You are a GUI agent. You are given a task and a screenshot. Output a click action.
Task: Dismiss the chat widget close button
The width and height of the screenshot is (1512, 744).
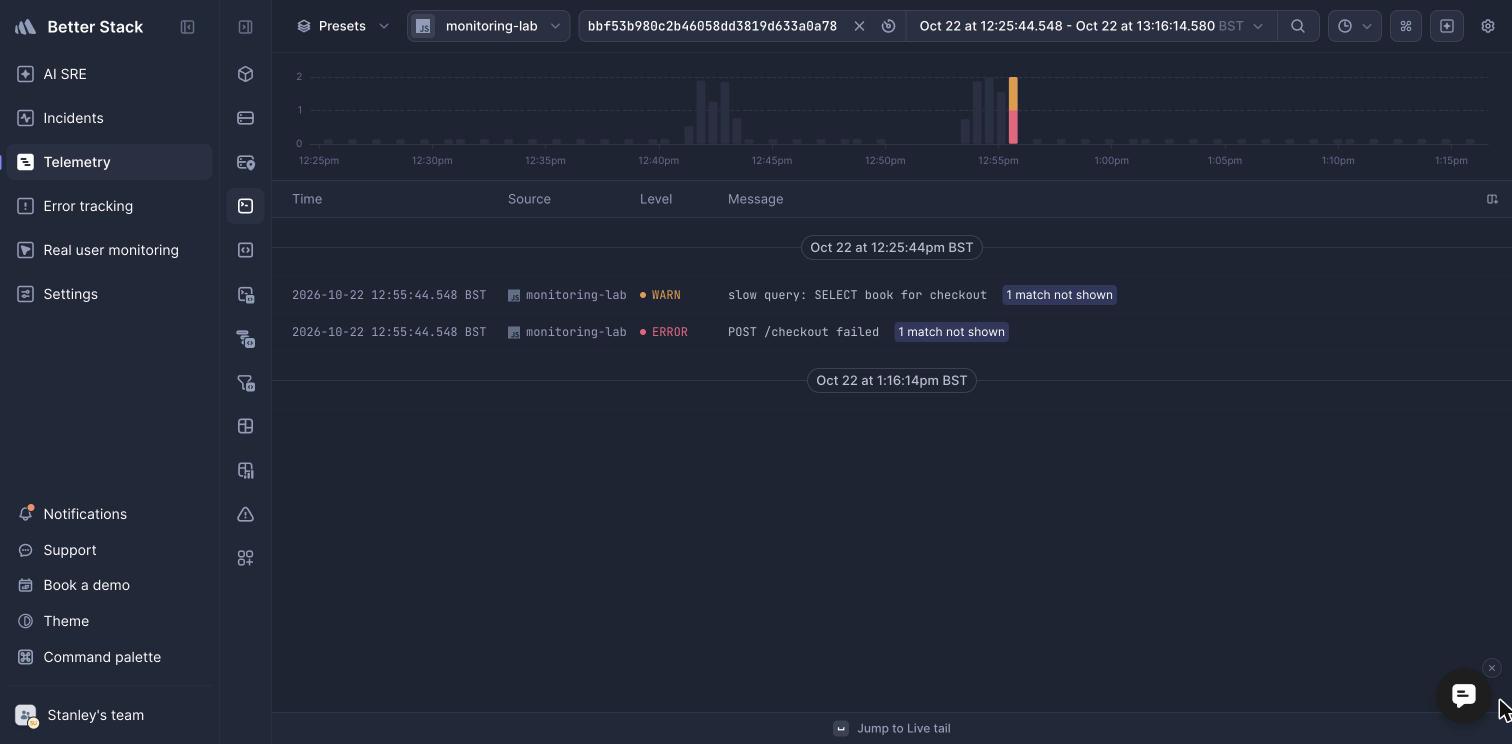[x=1492, y=668]
